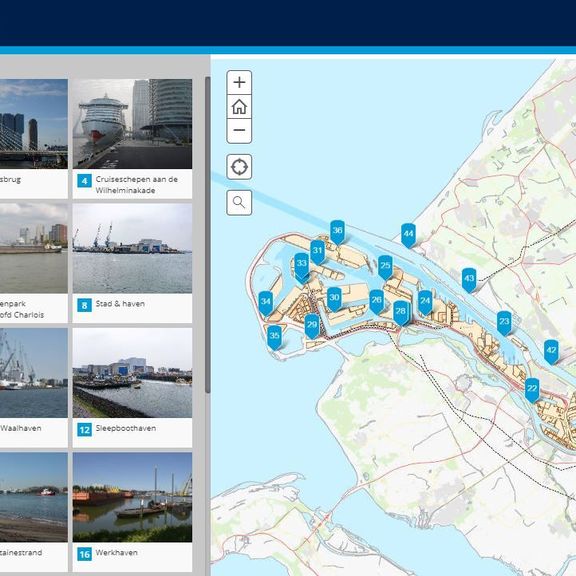Zoom in on the map
576x576 pixels.
[x=239, y=82]
